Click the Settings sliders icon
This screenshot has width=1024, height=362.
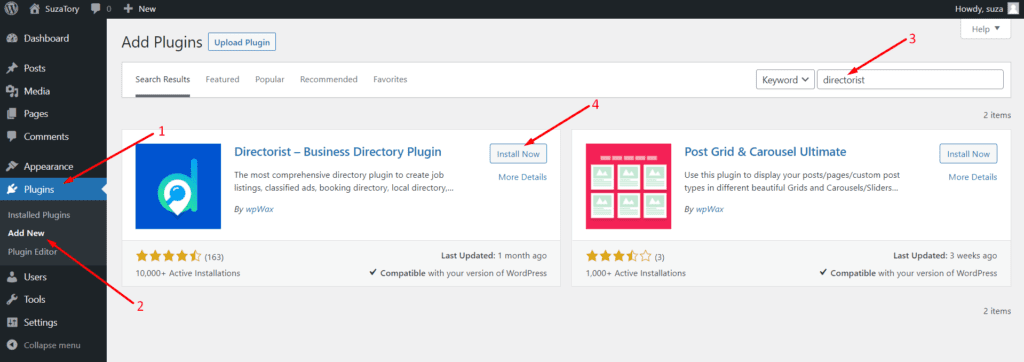point(11,322)
